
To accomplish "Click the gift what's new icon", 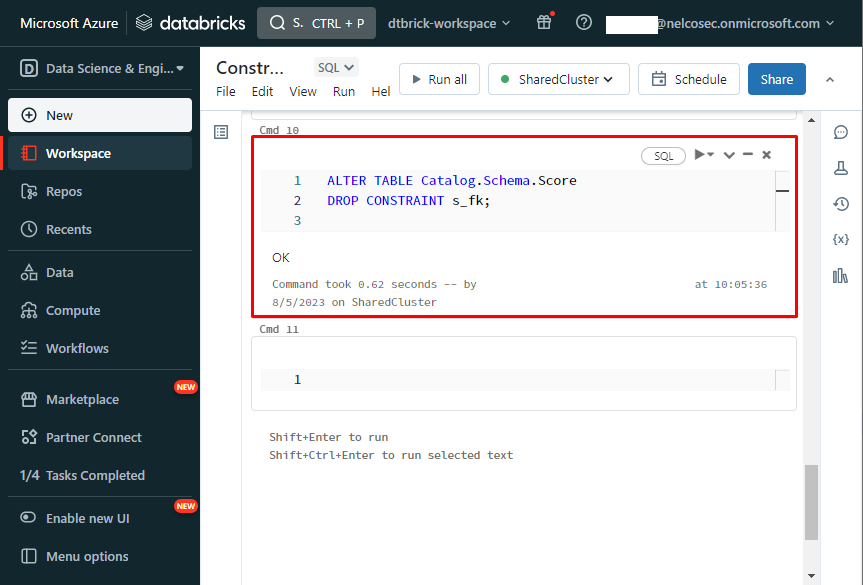I will (544, 23).
